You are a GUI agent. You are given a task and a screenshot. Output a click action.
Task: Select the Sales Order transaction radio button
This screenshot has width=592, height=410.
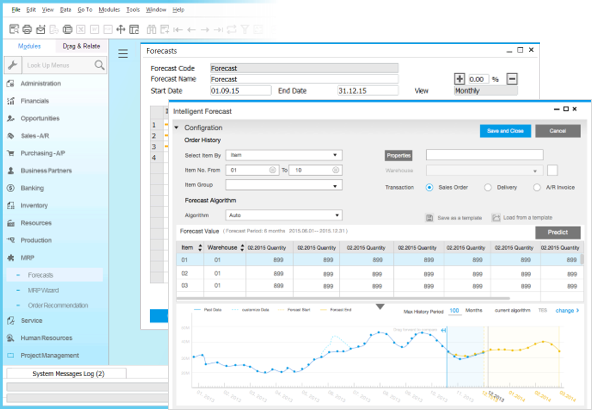click(429, 187)
